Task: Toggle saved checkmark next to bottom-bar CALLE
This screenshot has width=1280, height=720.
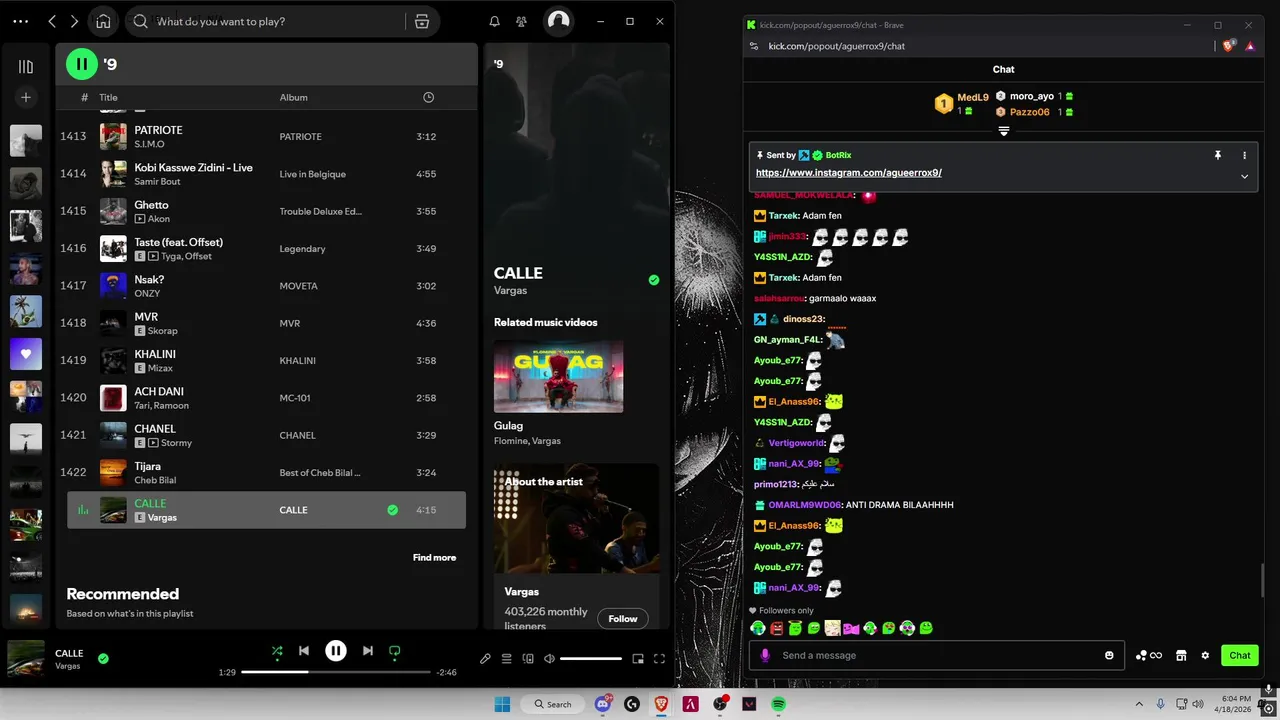Action: [103, 658]
